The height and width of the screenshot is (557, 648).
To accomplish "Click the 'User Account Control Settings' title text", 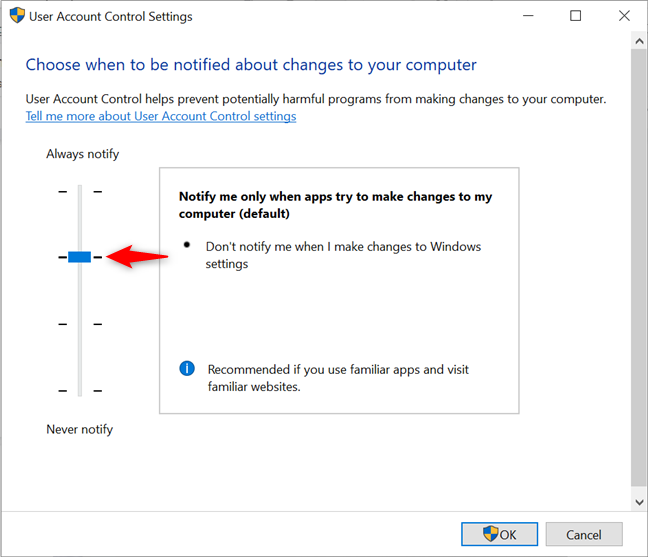I will [x=111, y=17].
